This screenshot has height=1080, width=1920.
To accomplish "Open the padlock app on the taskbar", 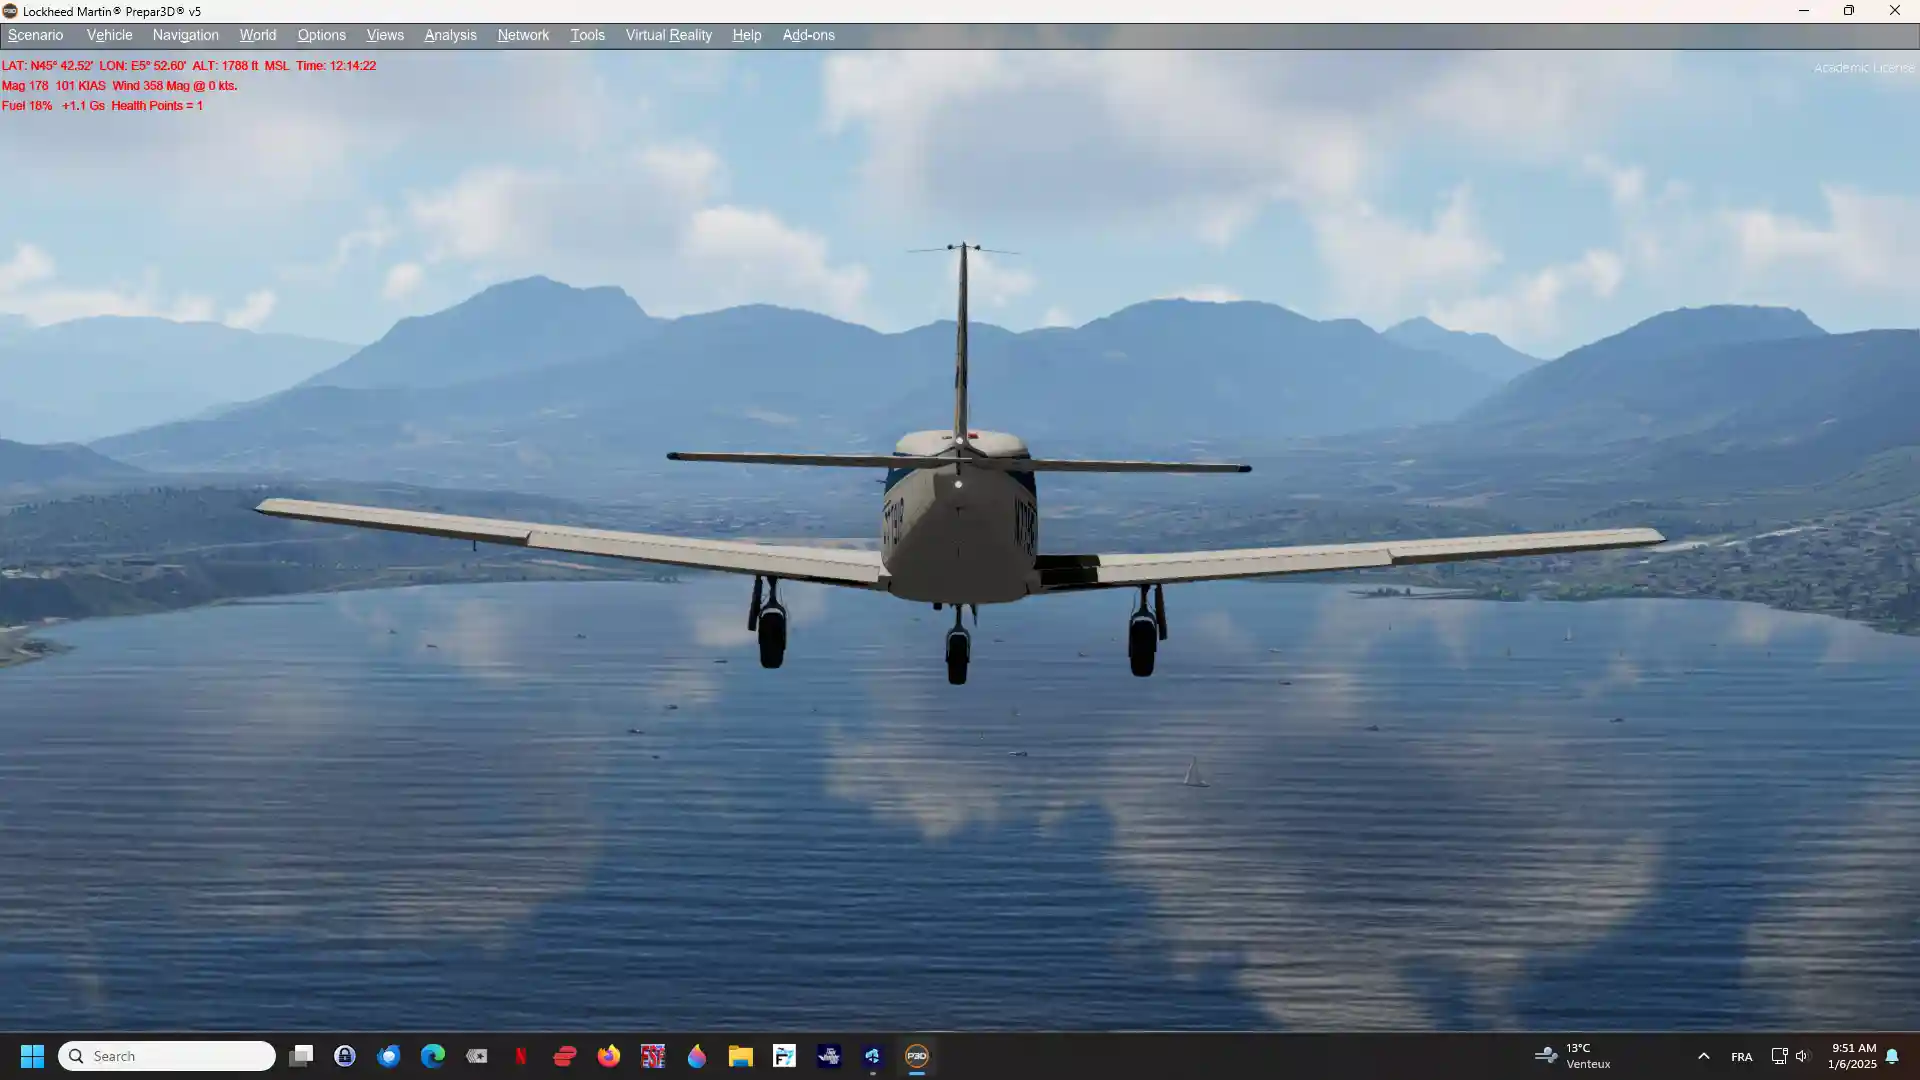I will tap(345, 1056).
